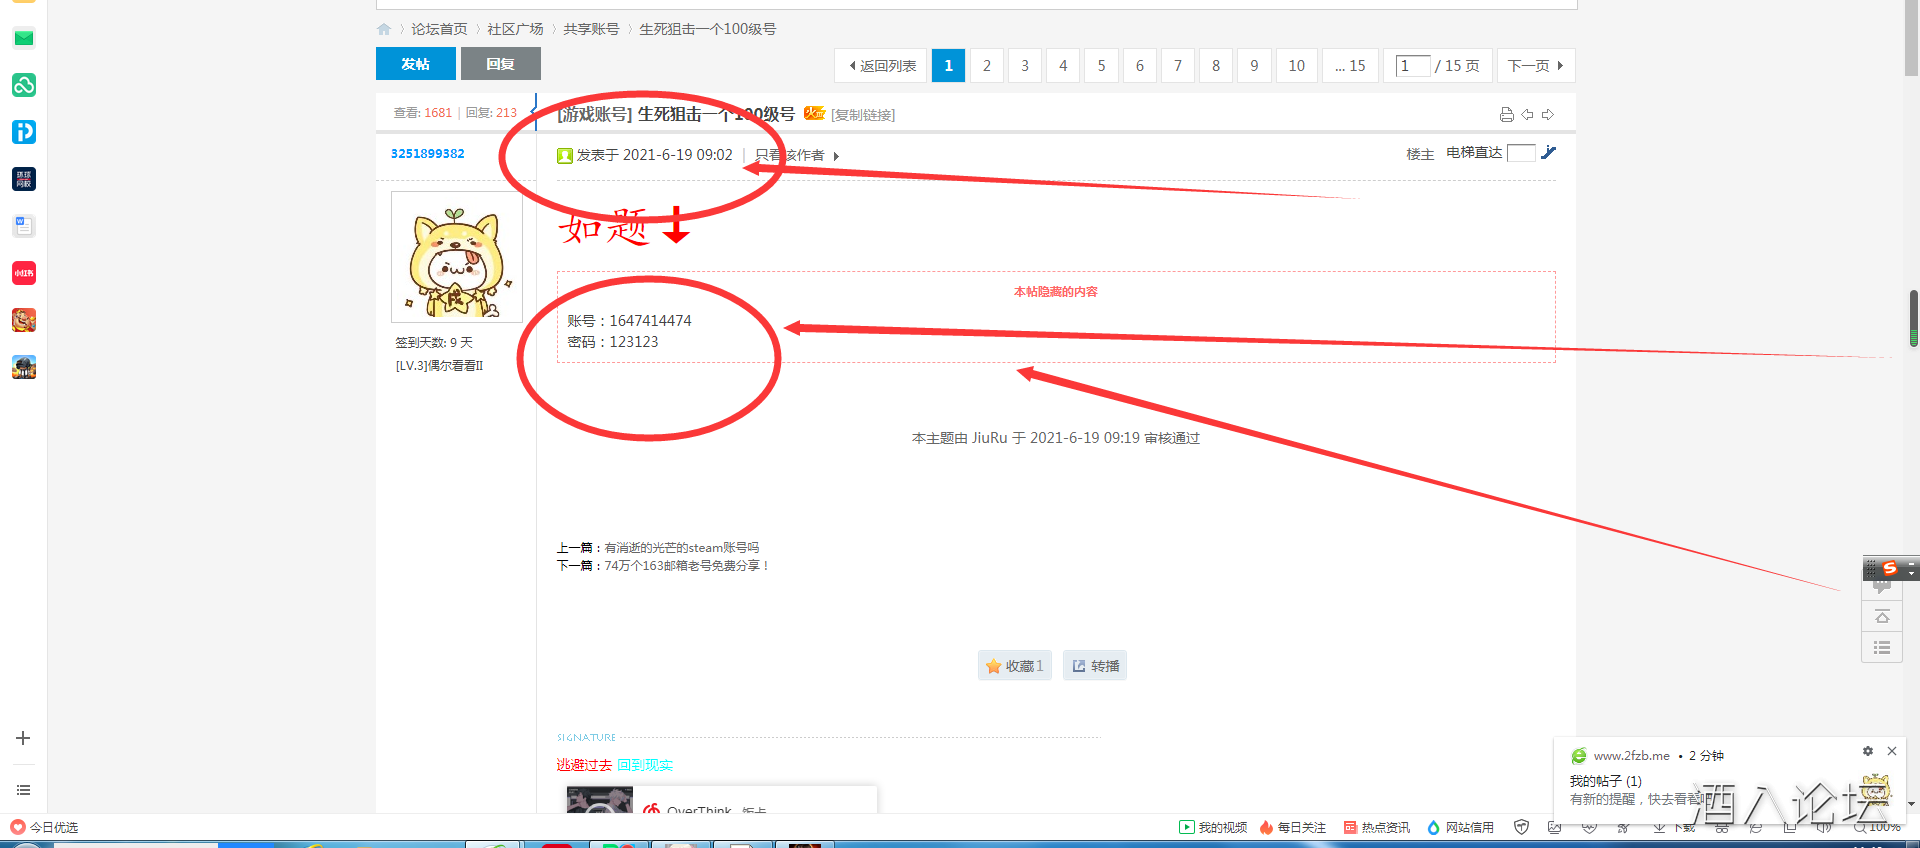Open the green mail icon in the sidebar
The width and height of the screenshot is (1920, 848).
point(24,38)
